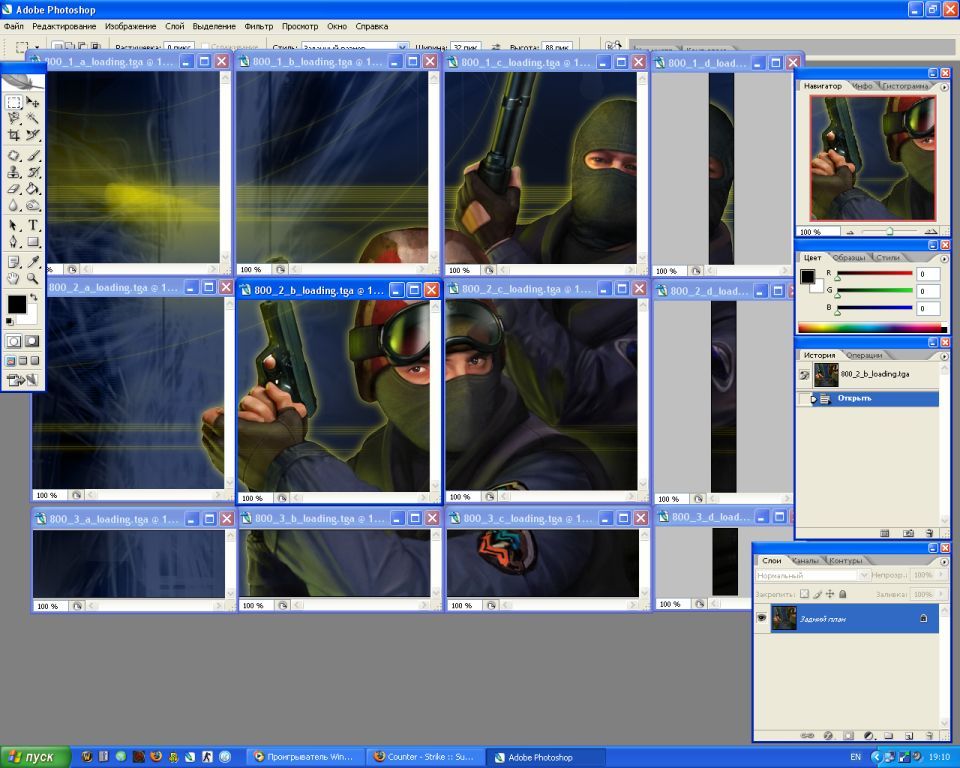Select the Rectangle shape tool

33,242
